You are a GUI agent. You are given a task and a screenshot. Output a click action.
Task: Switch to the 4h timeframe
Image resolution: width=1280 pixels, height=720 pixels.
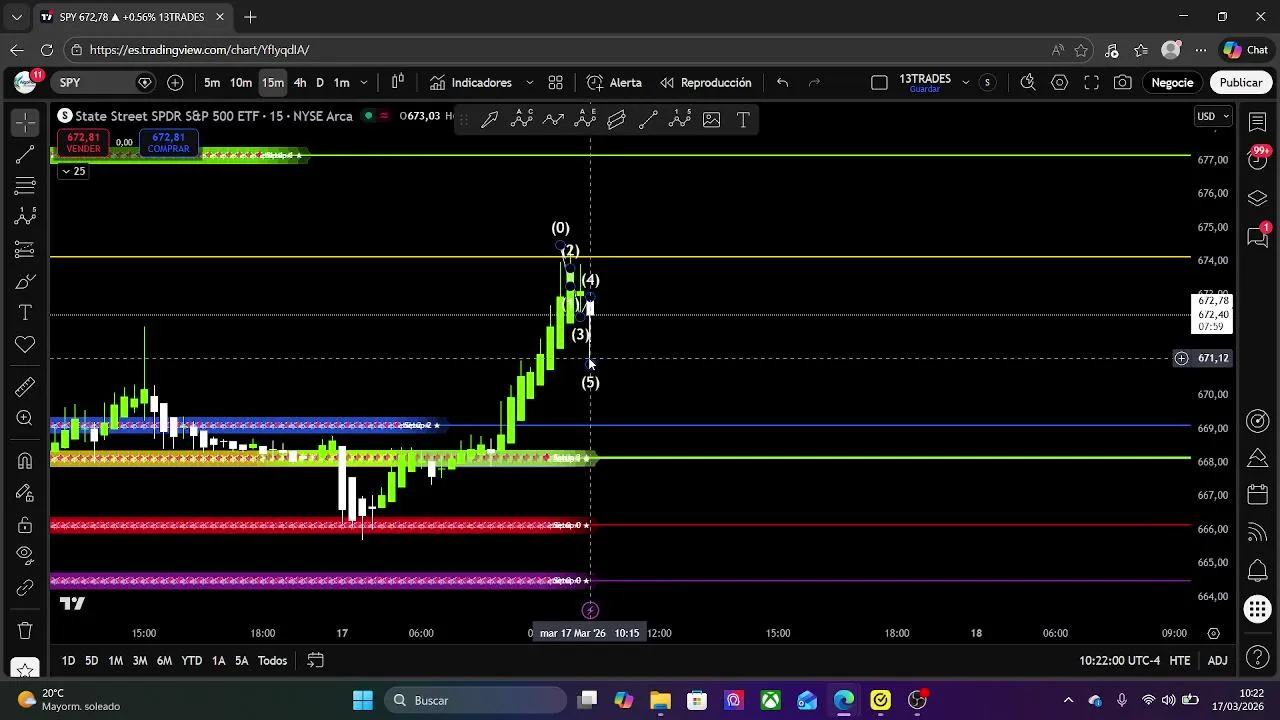pyautogui.click(x=299, y=83)
